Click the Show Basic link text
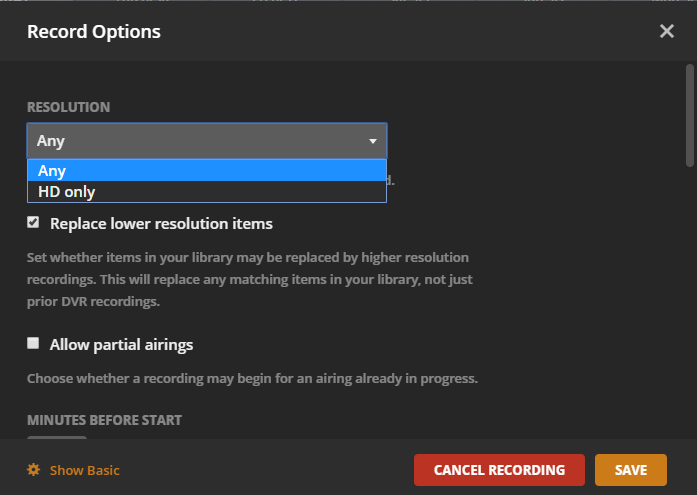This screenshot has width=697, height=495. click(85, 470)
